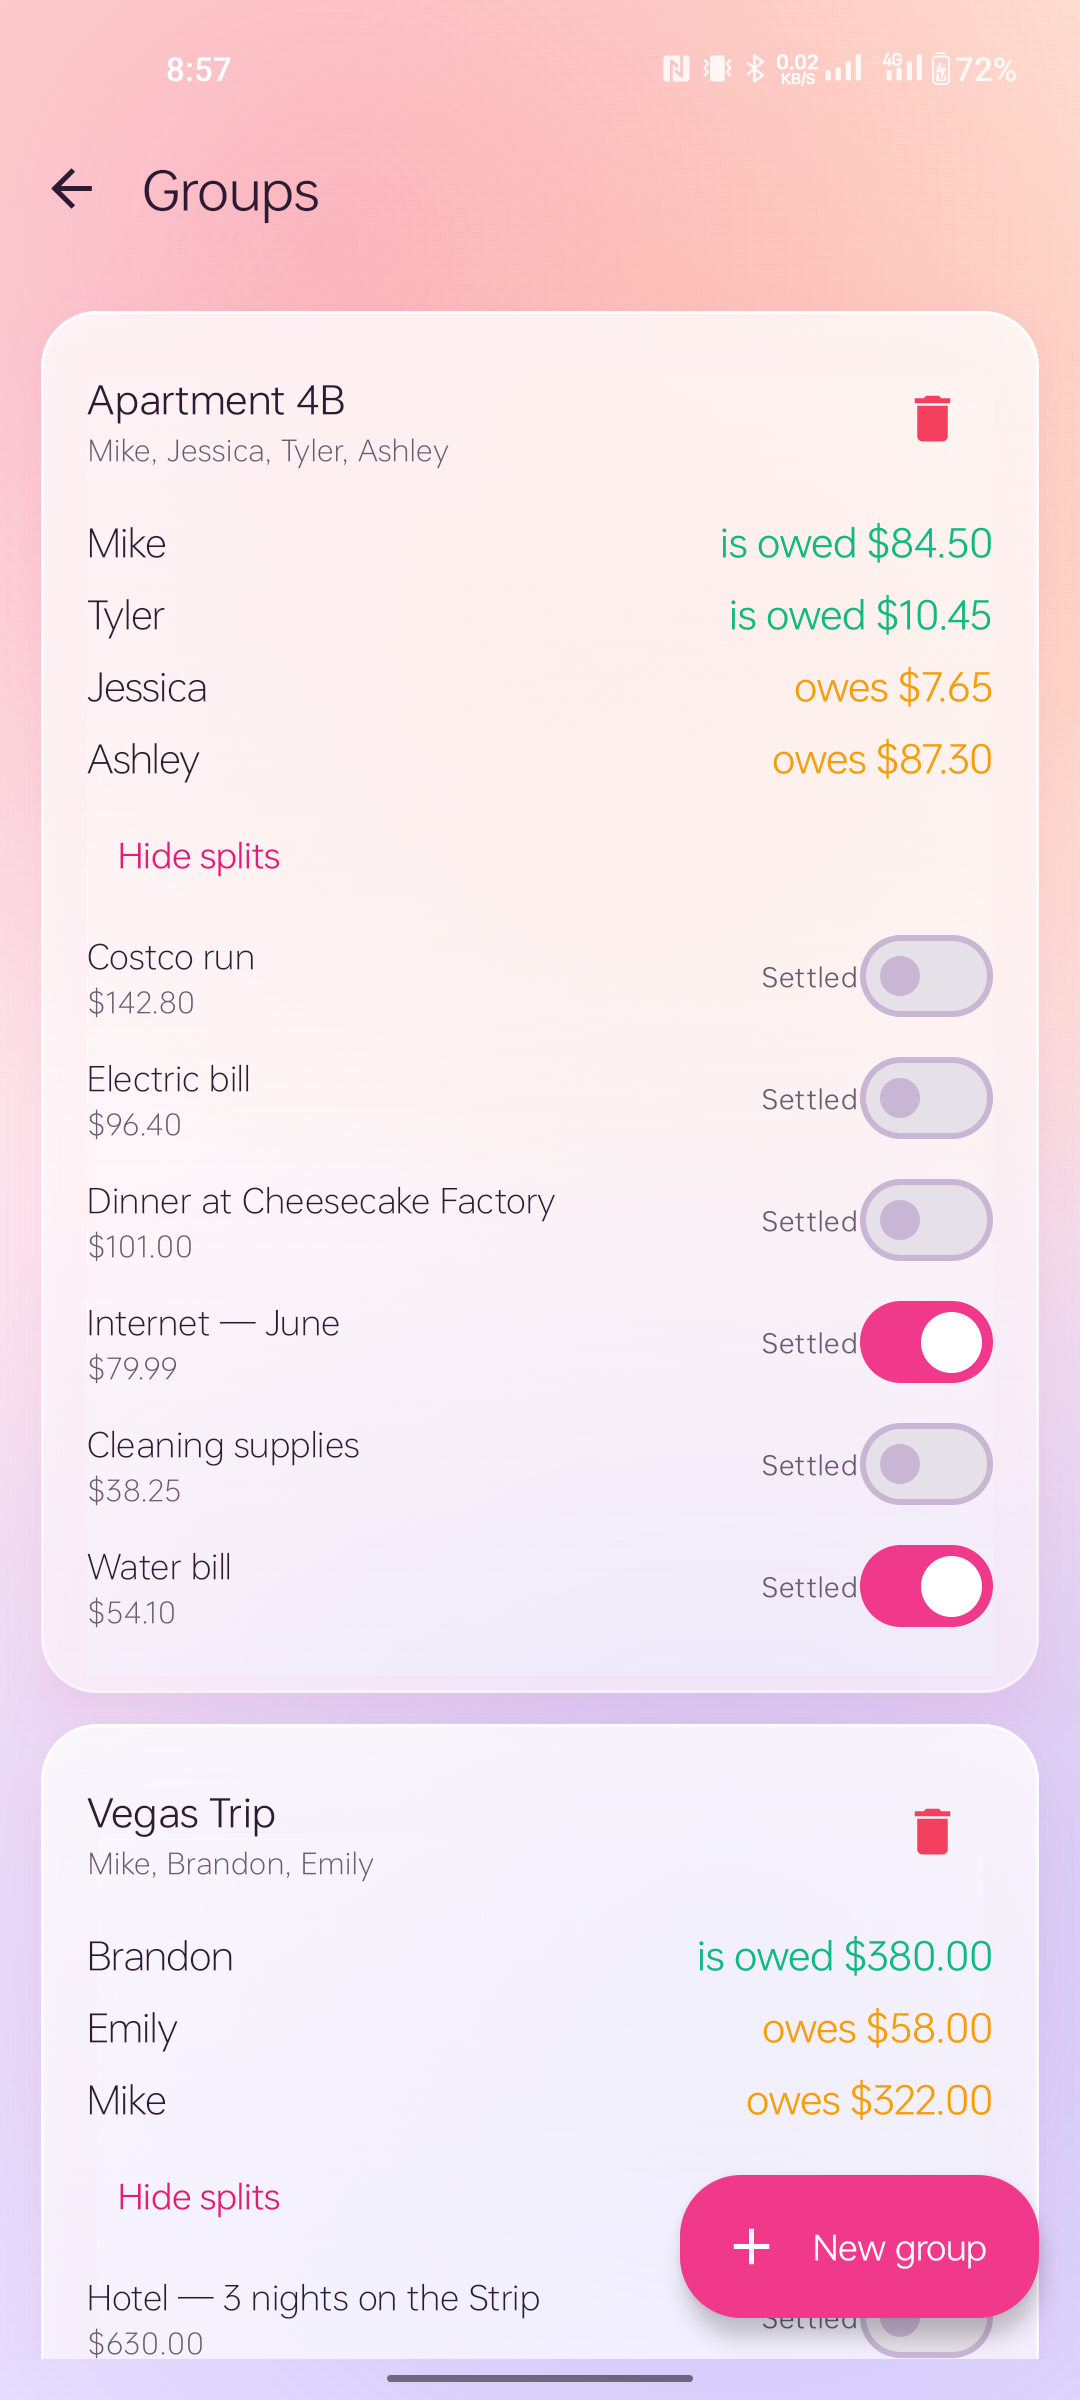Create a group with New group button
The height and width of the screenshot is (2400, 1080).
pos(859,2247)
